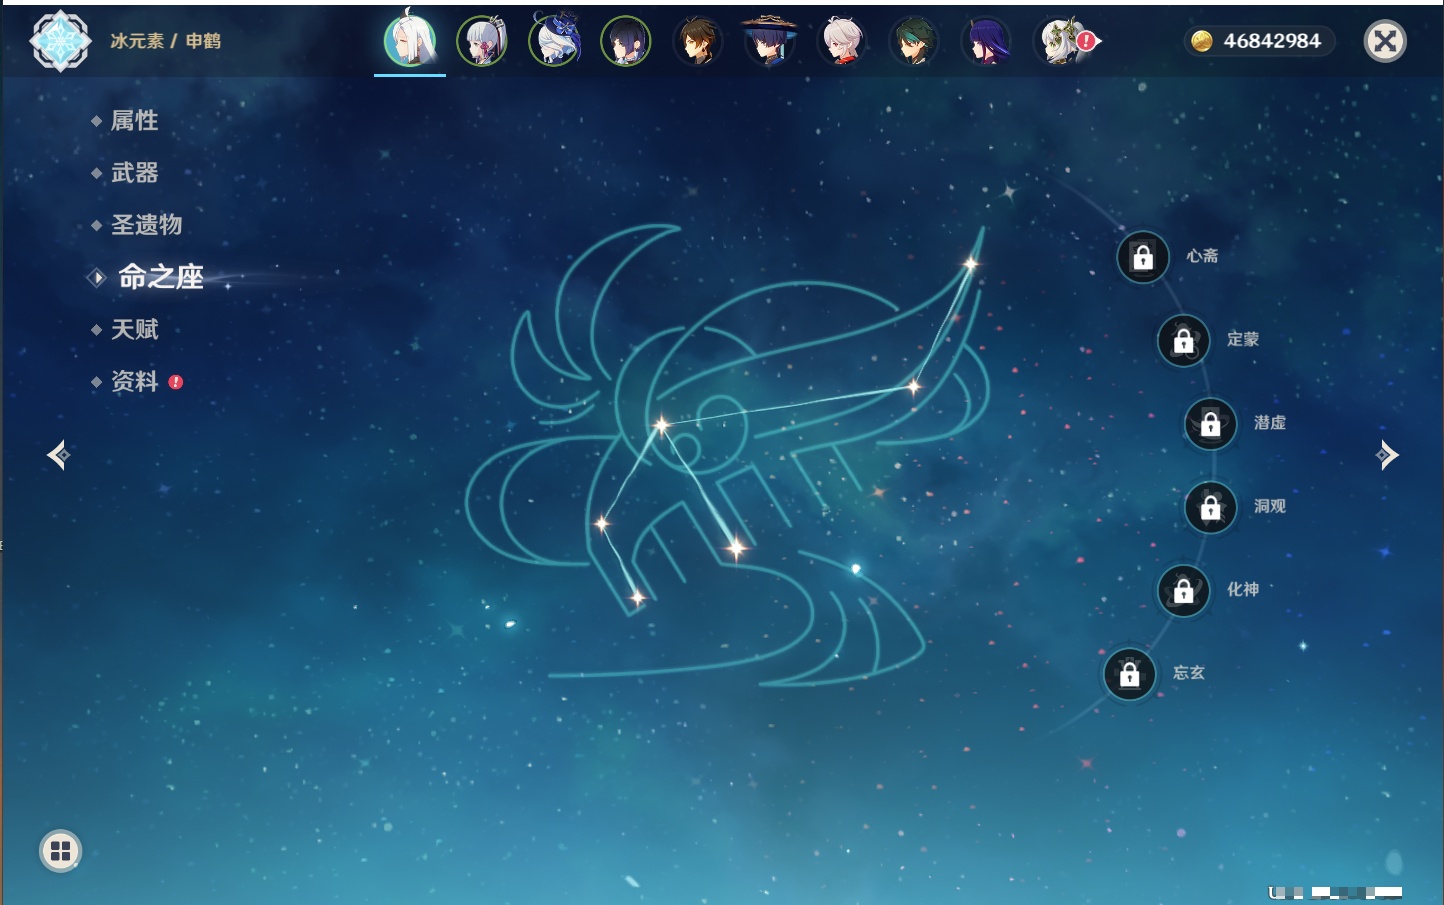
Task: Click the lock icon beside 心斋
Action: tap(1143, 257)
